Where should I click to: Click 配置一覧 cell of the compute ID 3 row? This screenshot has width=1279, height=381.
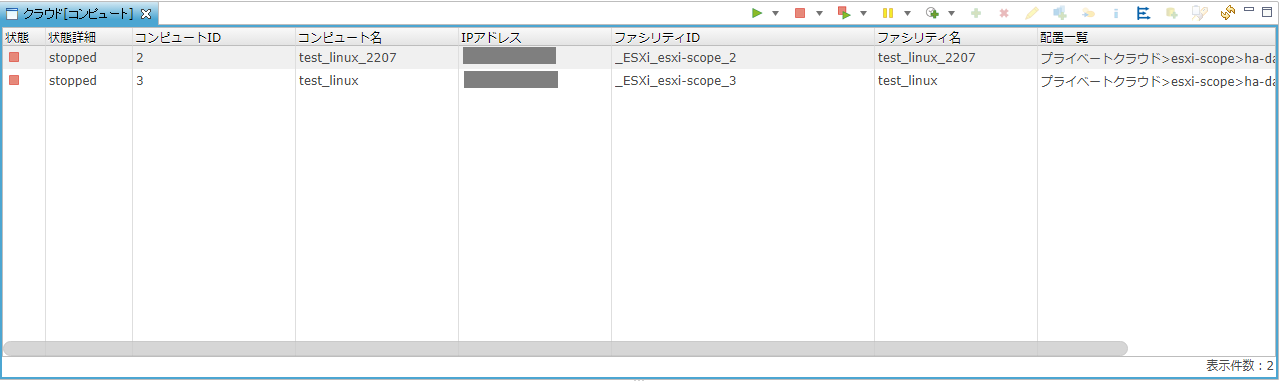1157,81
